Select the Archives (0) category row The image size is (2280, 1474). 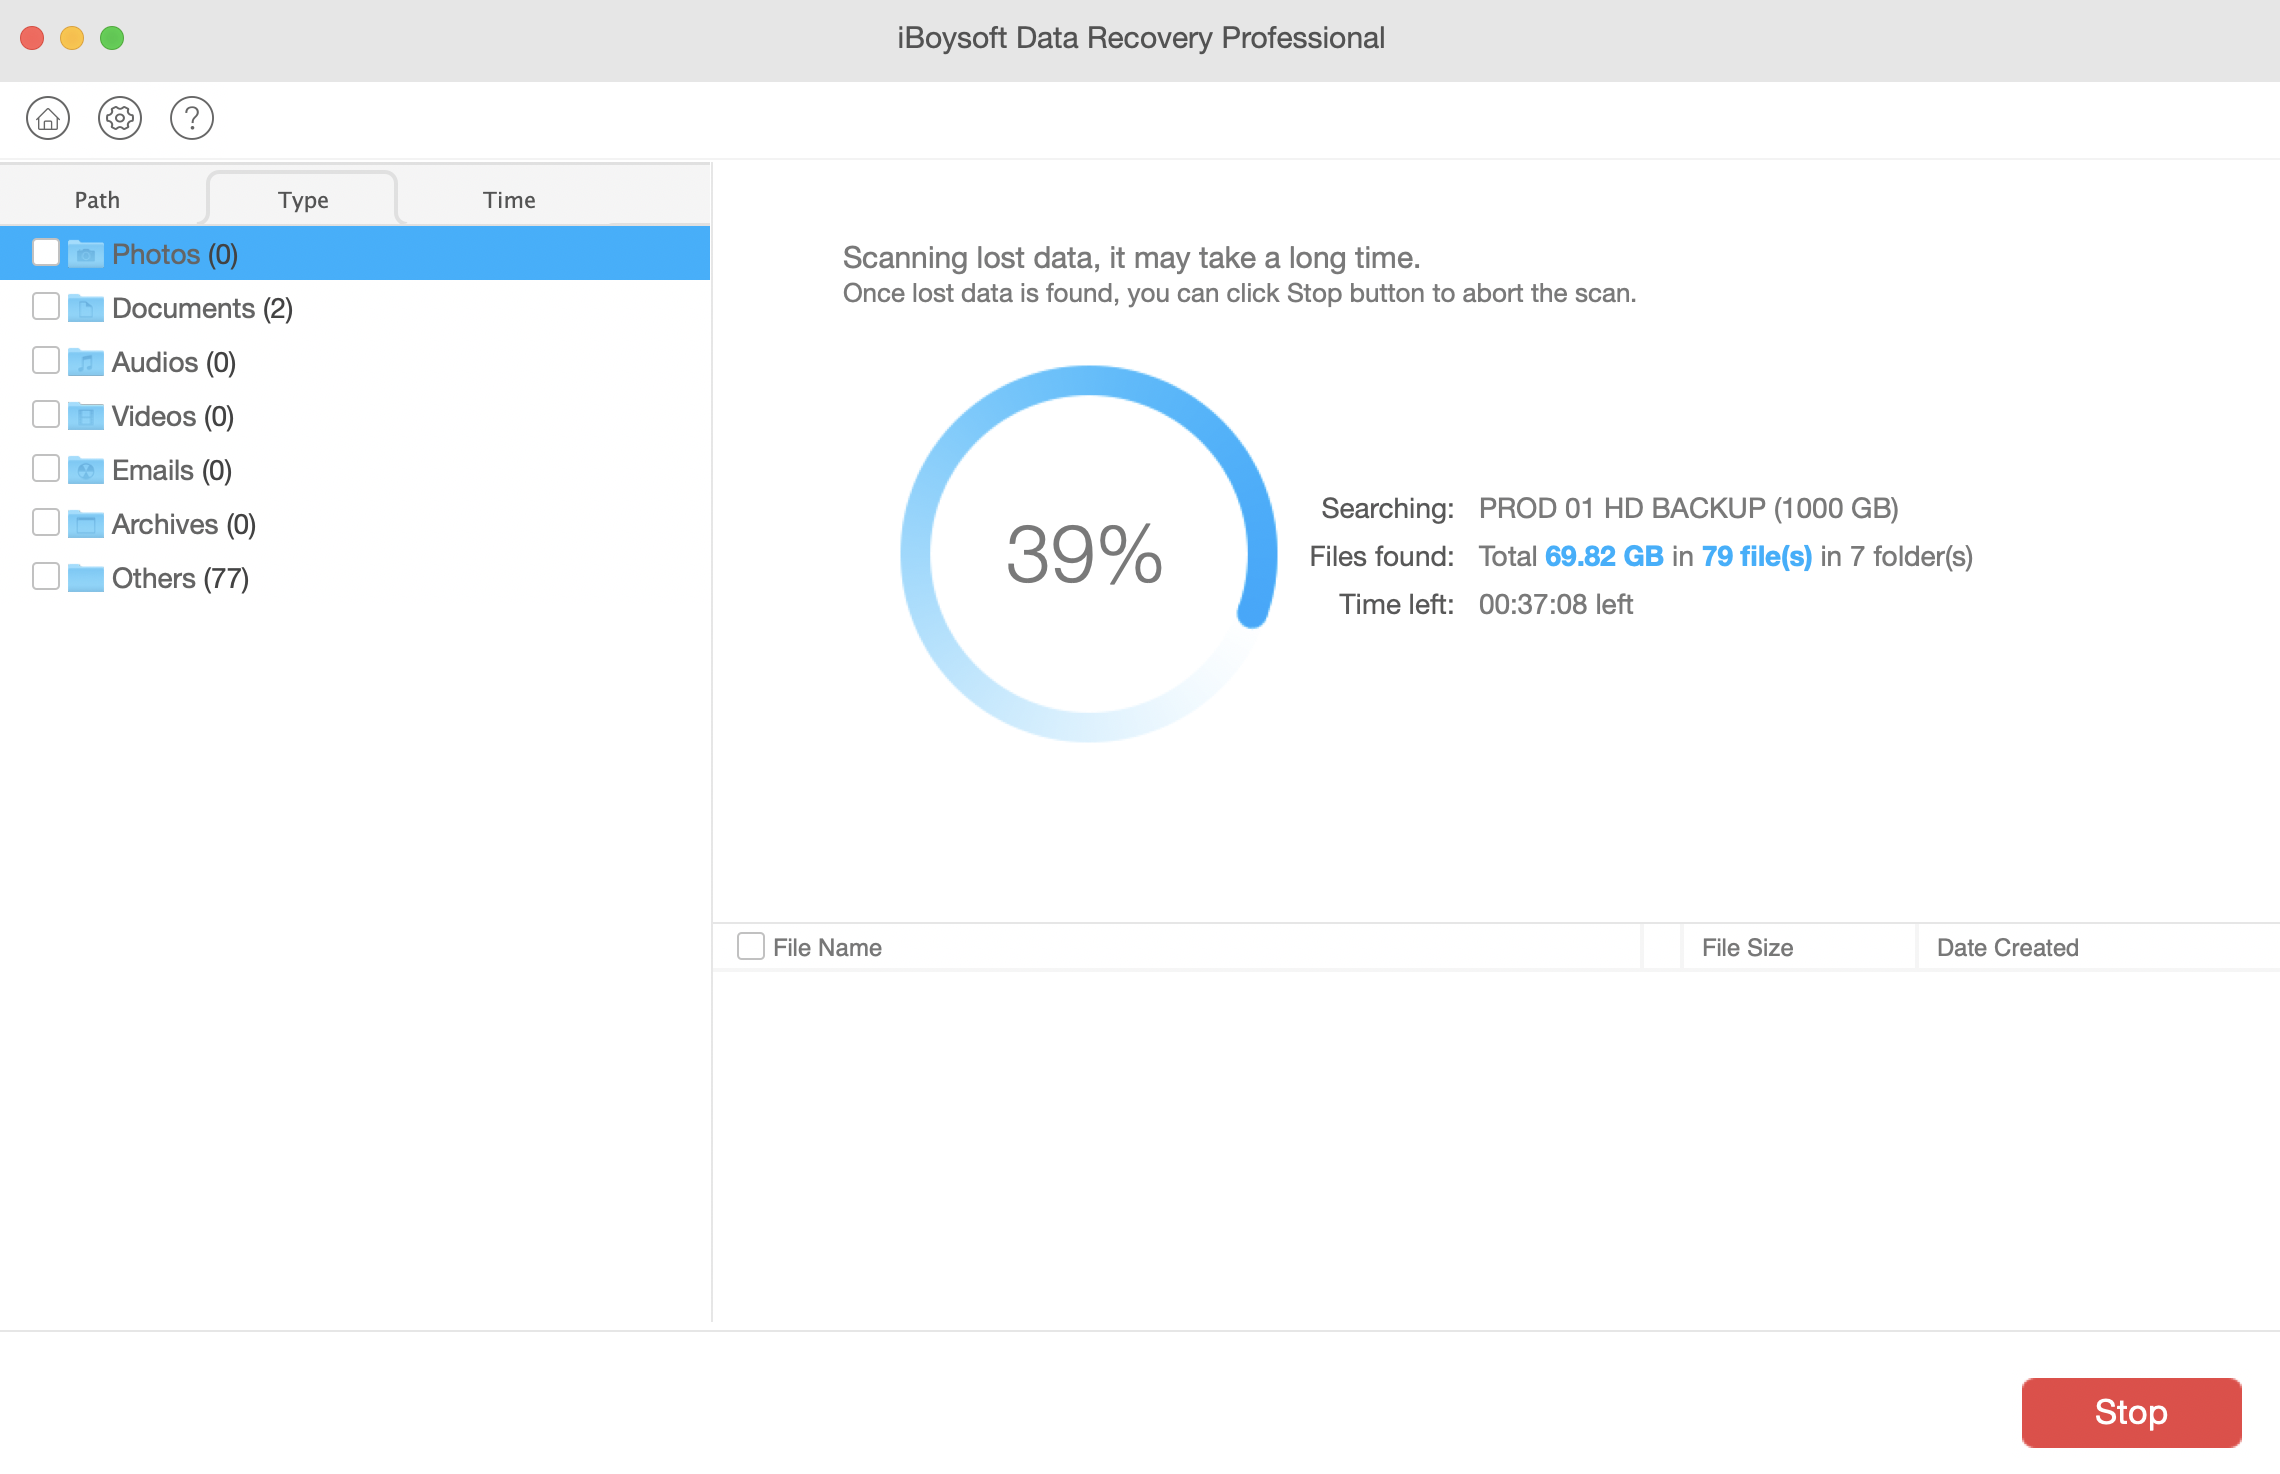[x=355, y=524]
